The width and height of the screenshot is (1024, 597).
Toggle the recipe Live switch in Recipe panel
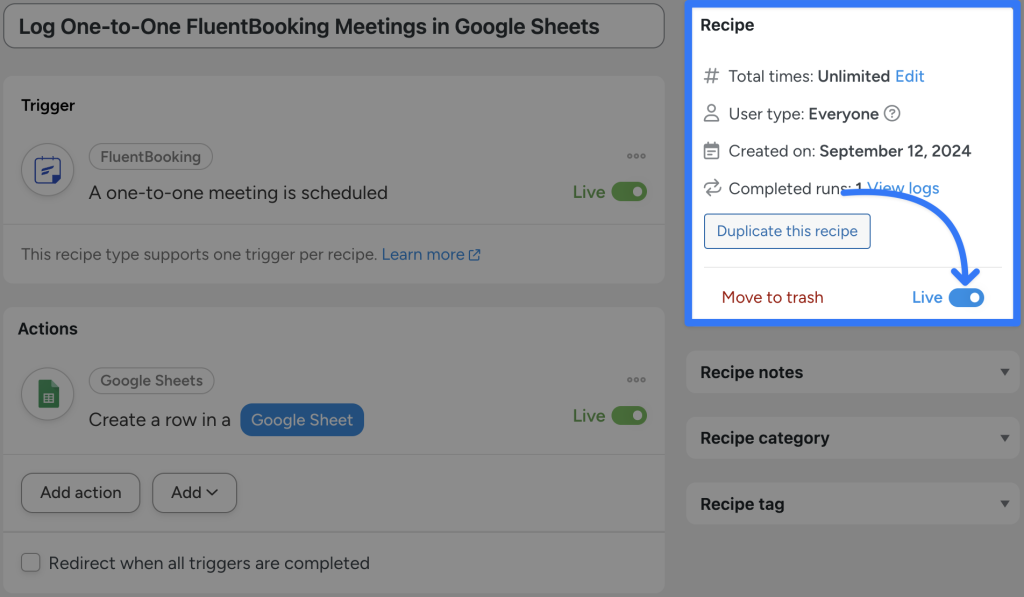click(965, 296)
